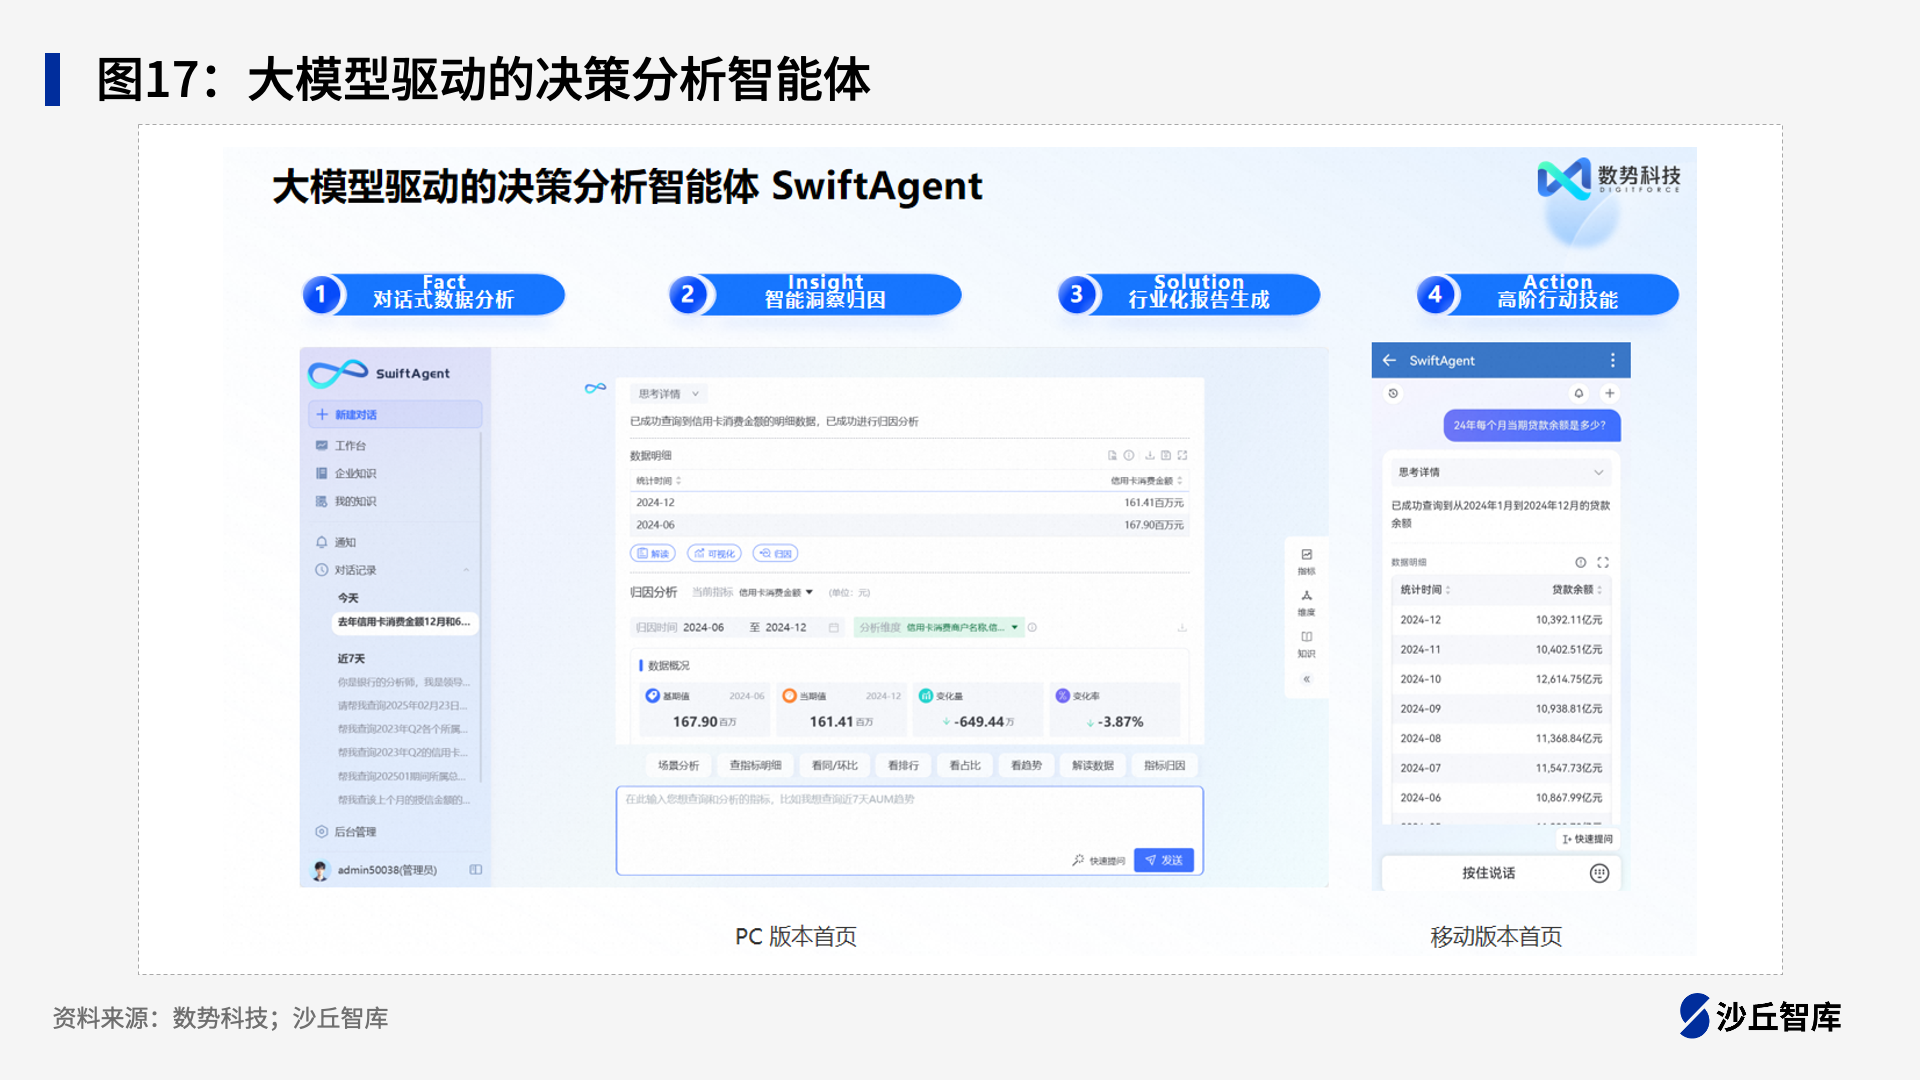Click the query input text box
This screenshot has width=1920, height=1080.
909,831
